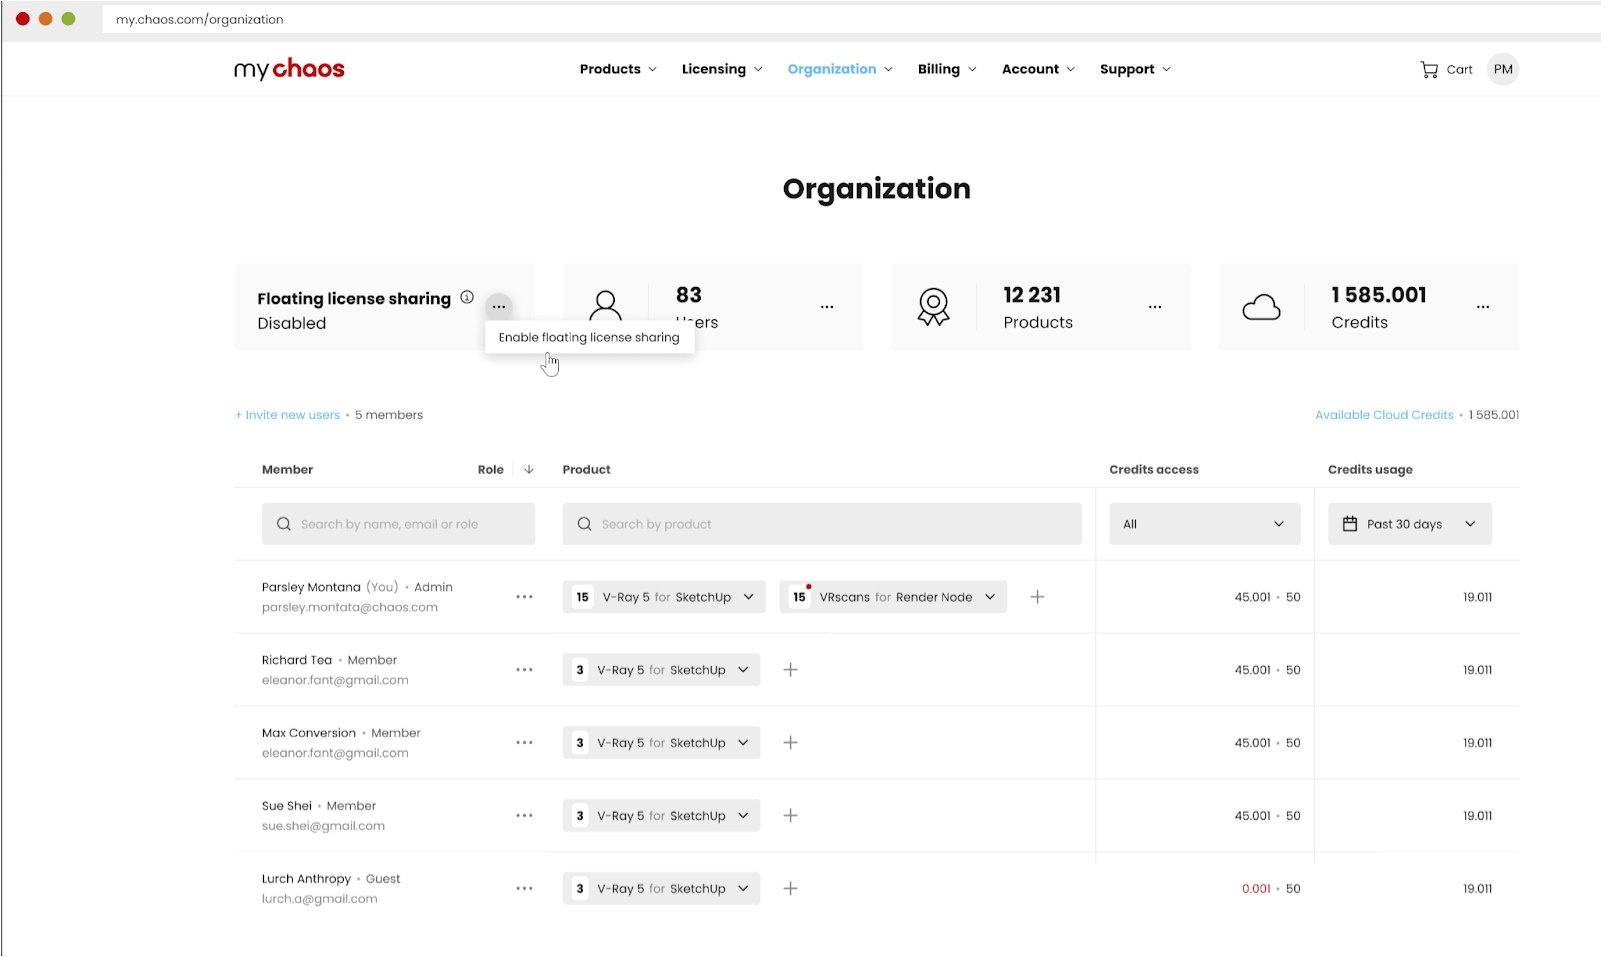
Task: Open Max Conversion row options ellipsis
Action: coord(524,743)
